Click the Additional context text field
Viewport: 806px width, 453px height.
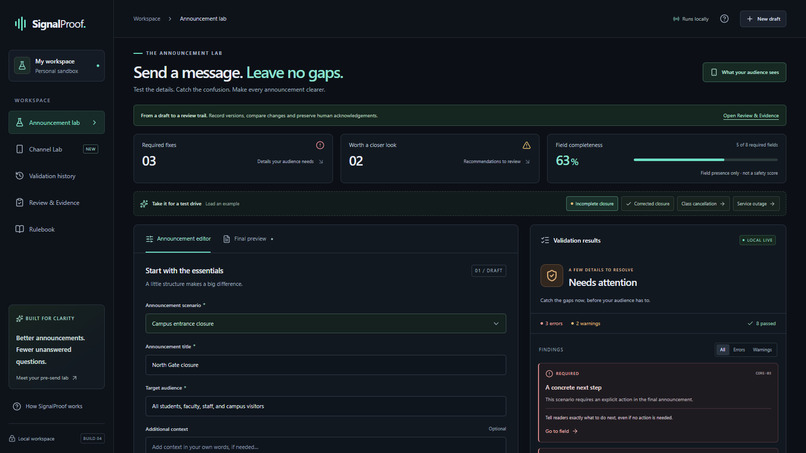pos(325,445)
